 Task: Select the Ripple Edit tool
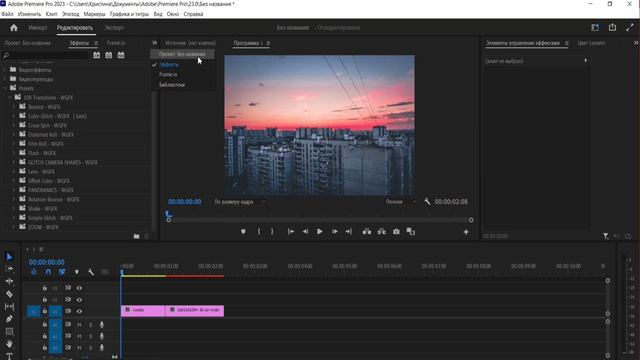pyautogui.click(x=9, y=281)
